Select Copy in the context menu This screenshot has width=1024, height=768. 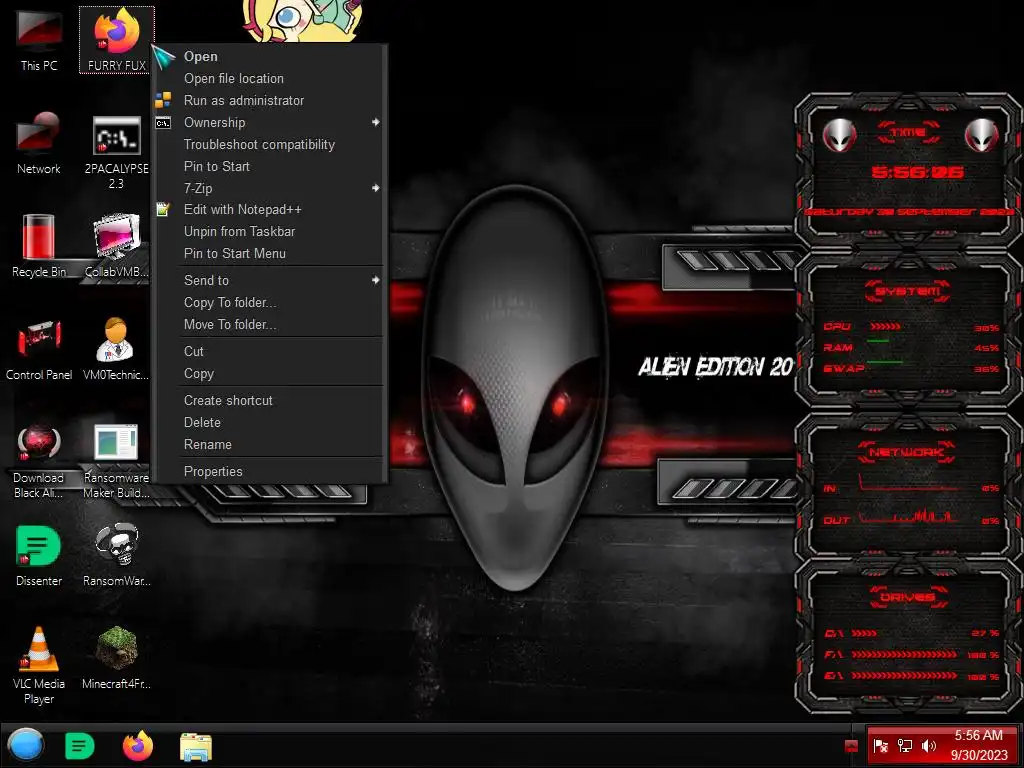270,374
